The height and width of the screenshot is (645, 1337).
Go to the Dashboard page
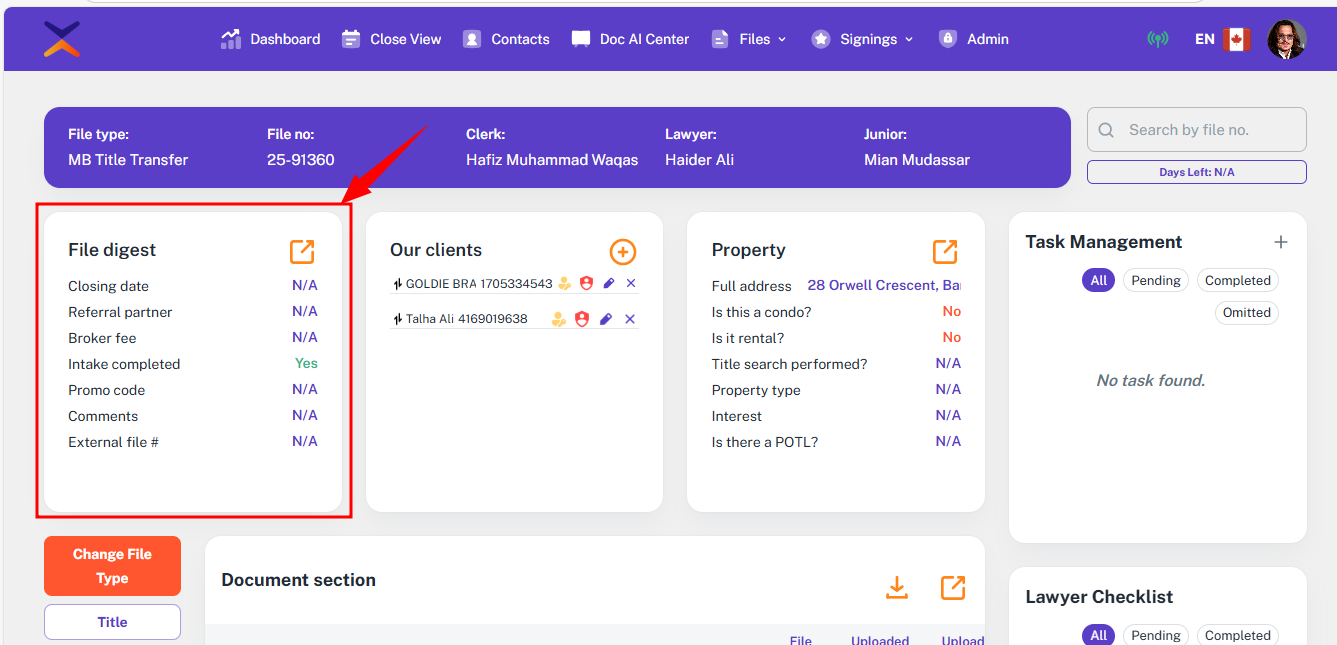(271, 39)
